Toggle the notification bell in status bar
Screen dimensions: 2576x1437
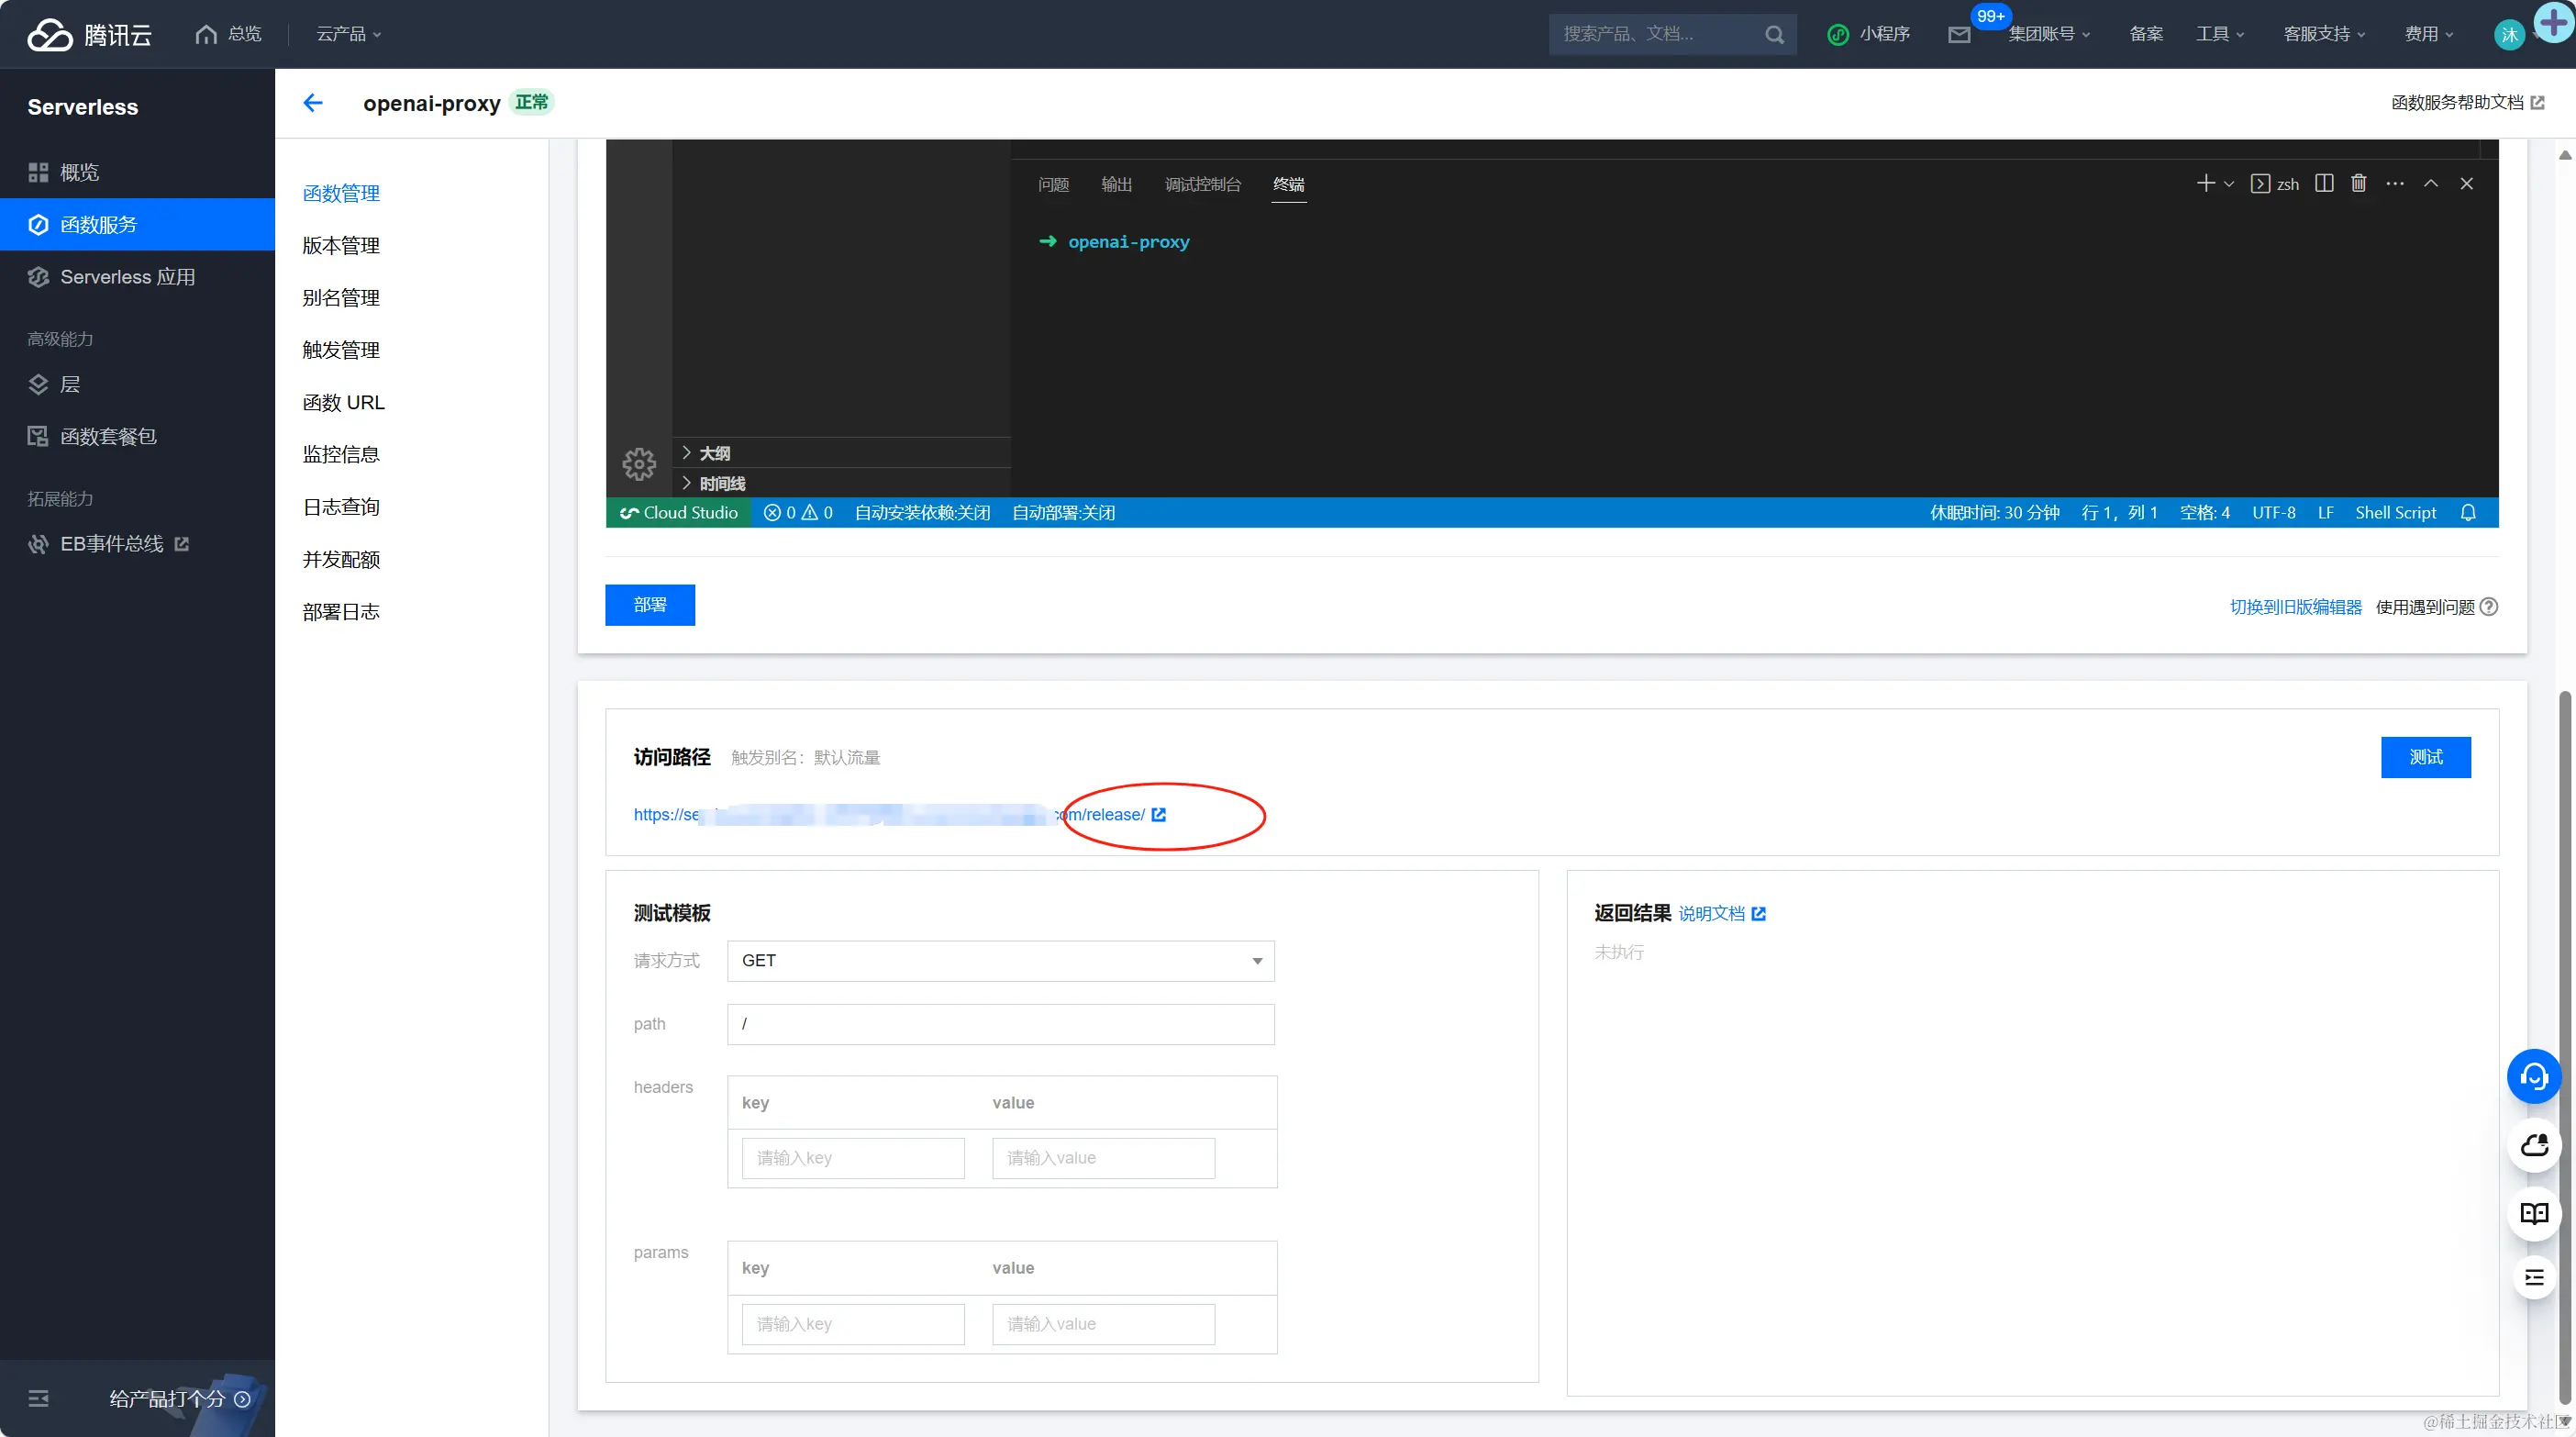pos(2468,512)
